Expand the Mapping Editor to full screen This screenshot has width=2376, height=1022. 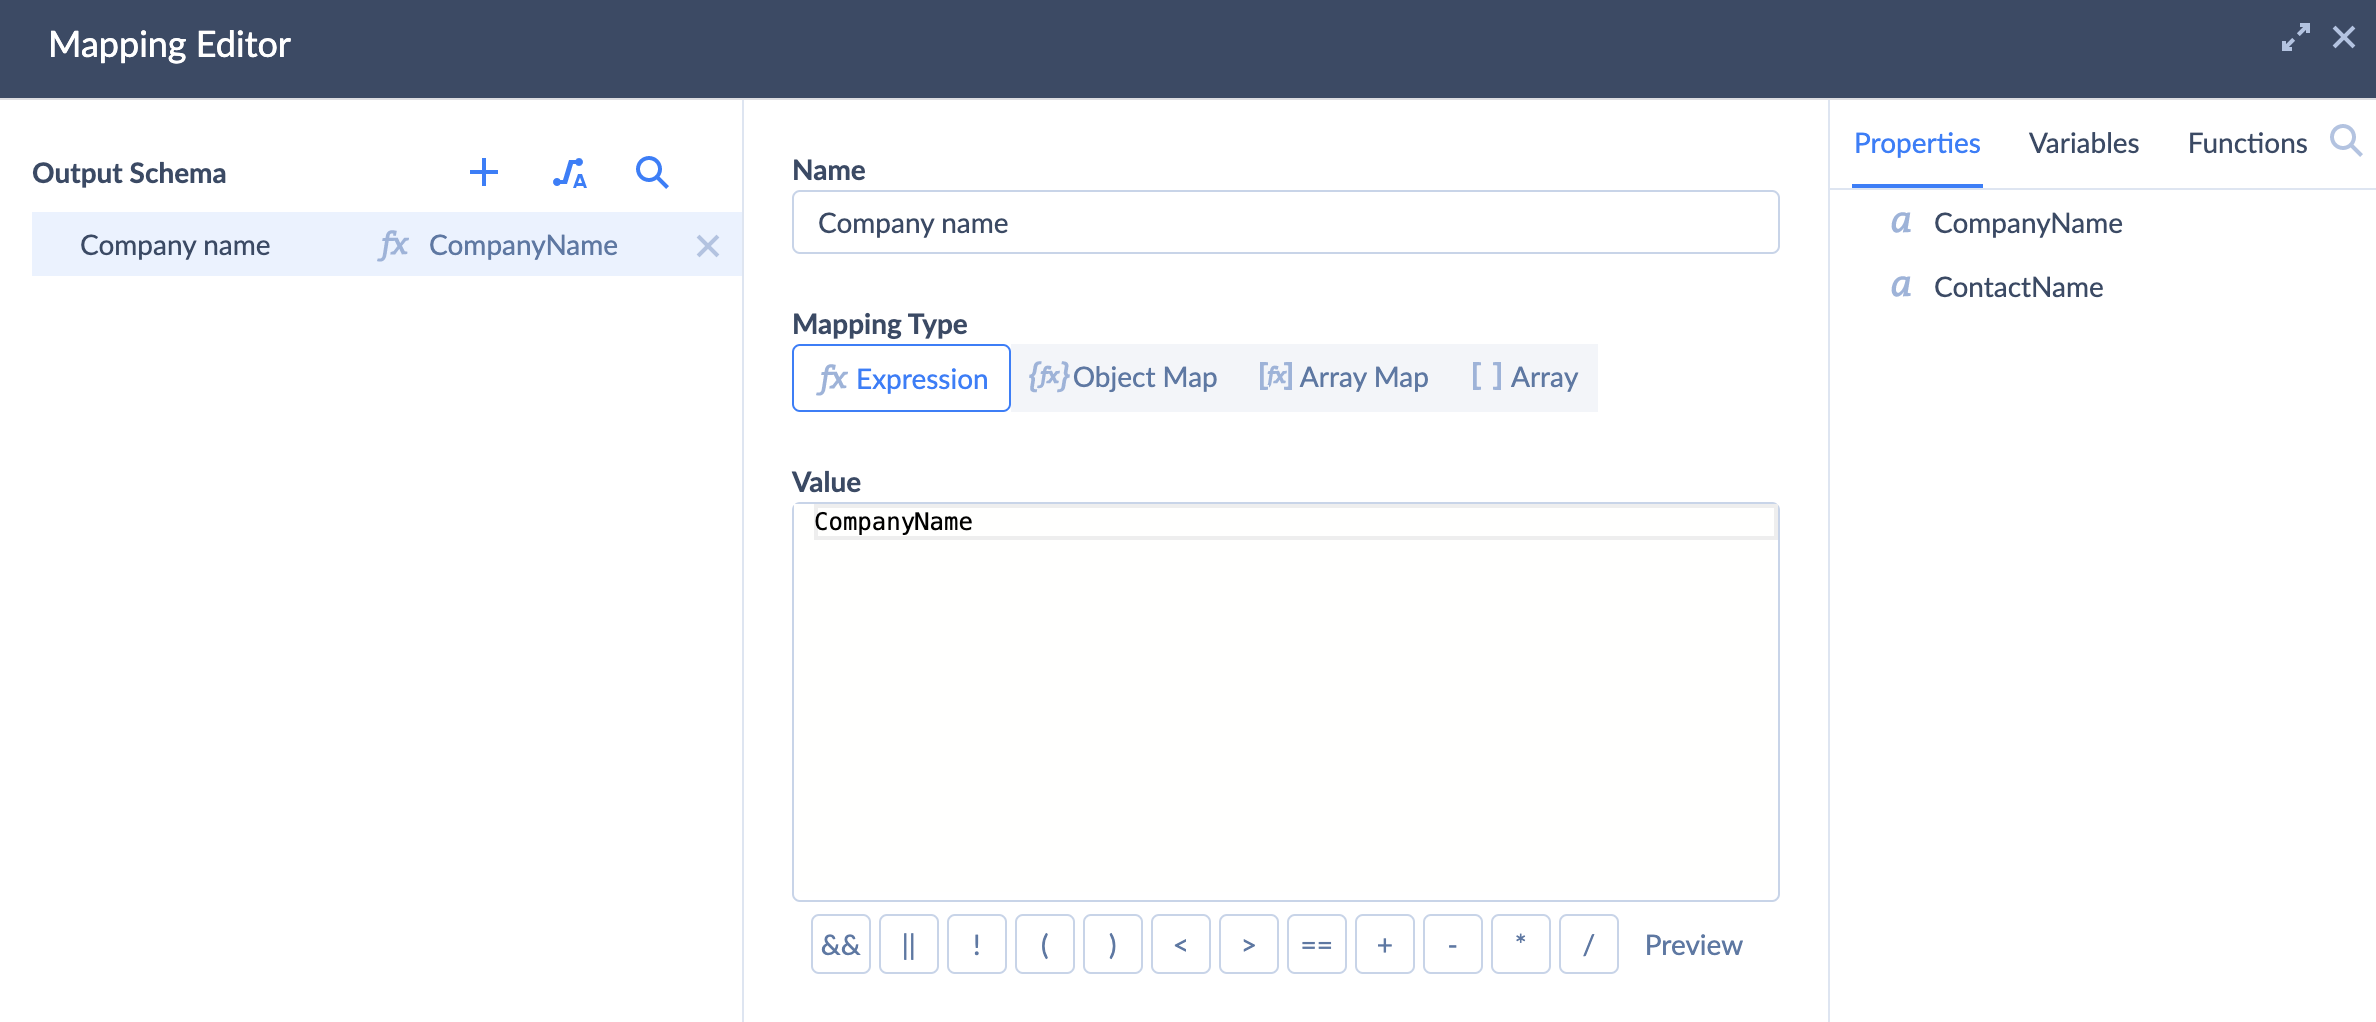coord(2295,38)
